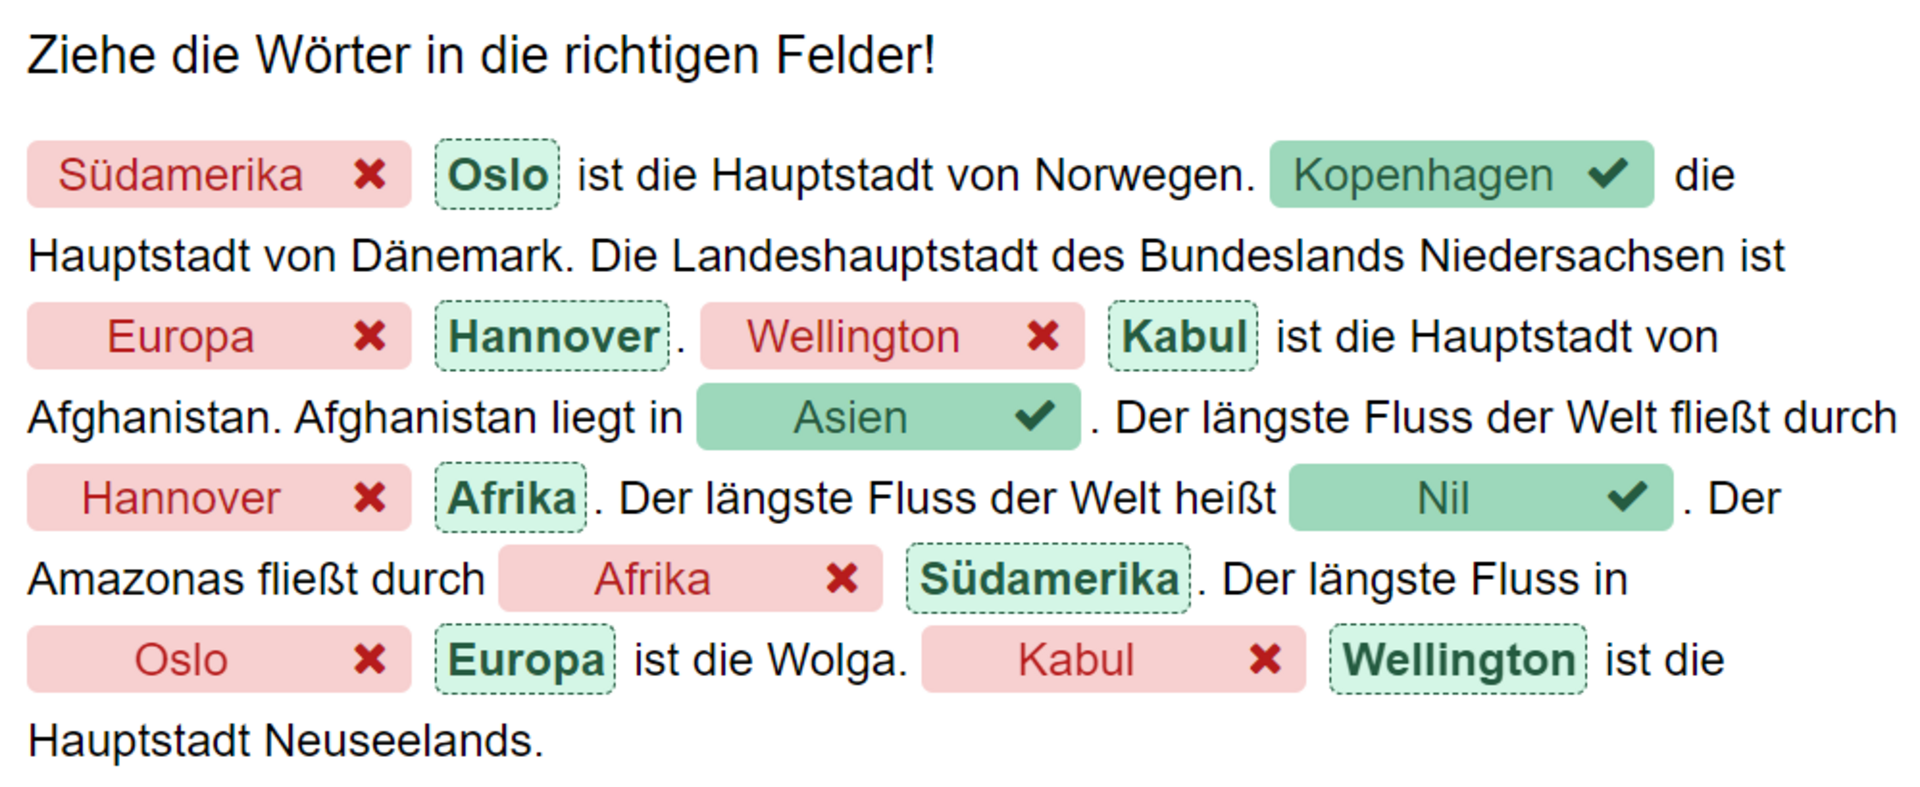The image size is (1920, 787).
Task: Click the green dashed Europa solution label
Action: [525, 659]
